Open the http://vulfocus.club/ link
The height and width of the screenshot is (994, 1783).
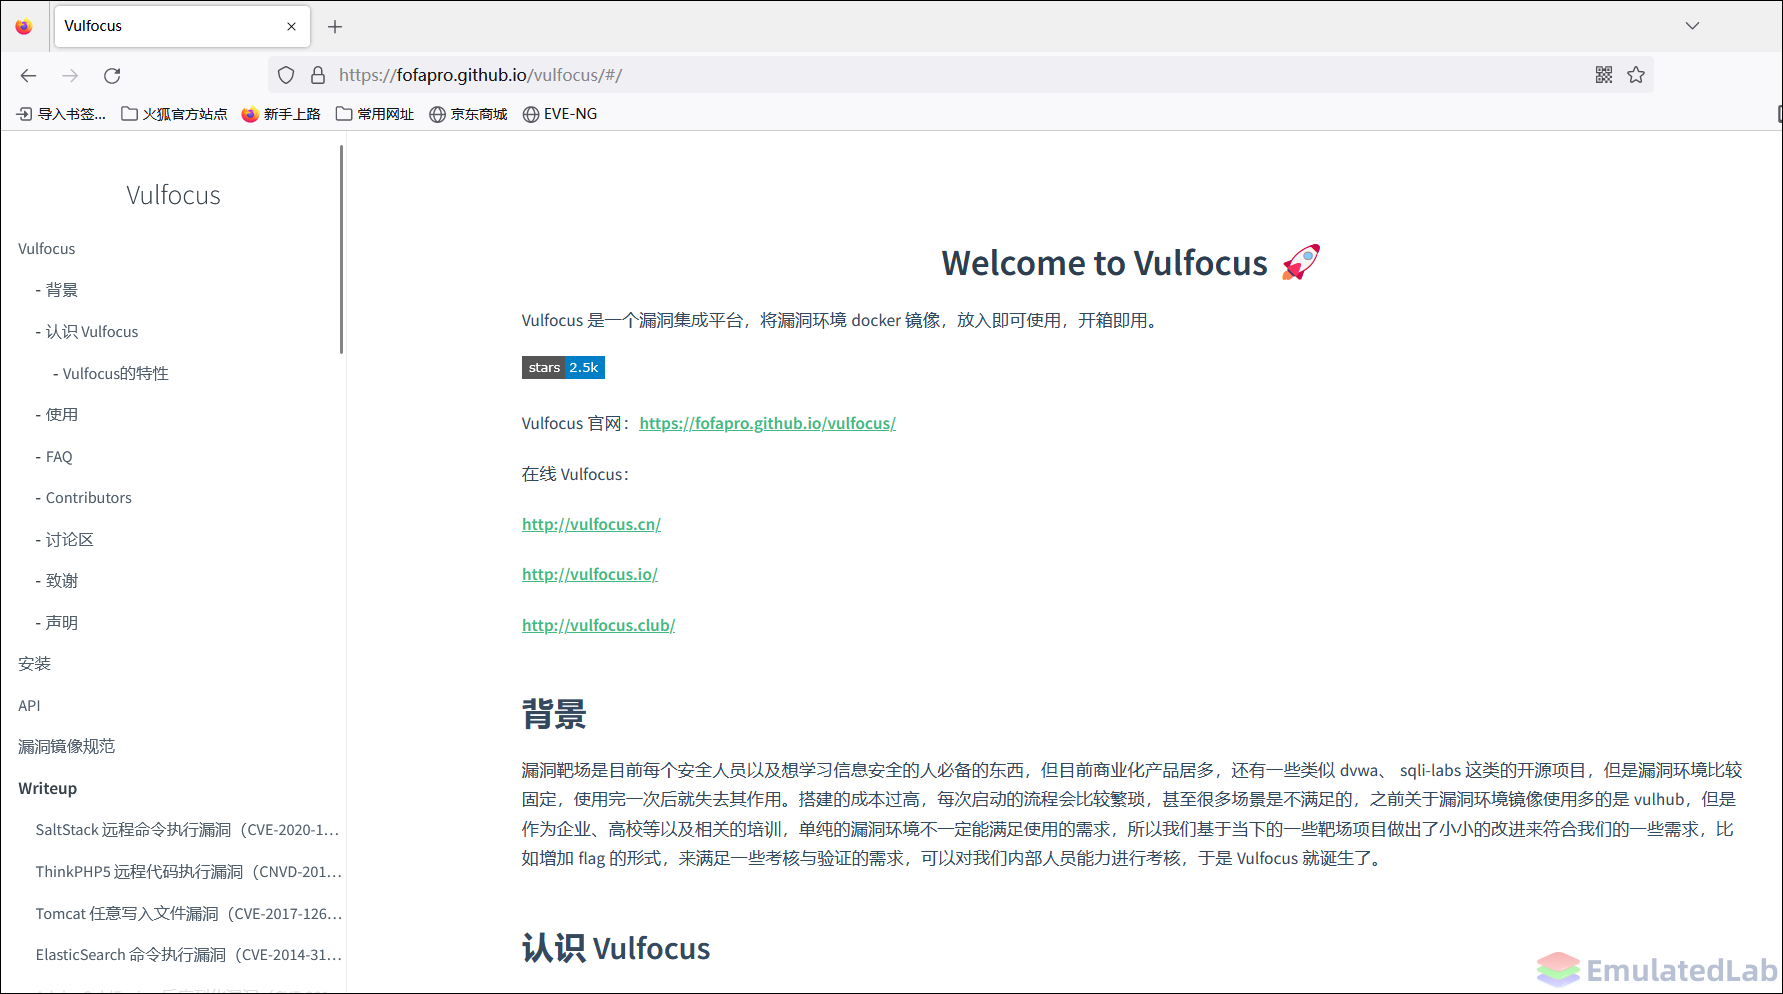click(598, 626)
